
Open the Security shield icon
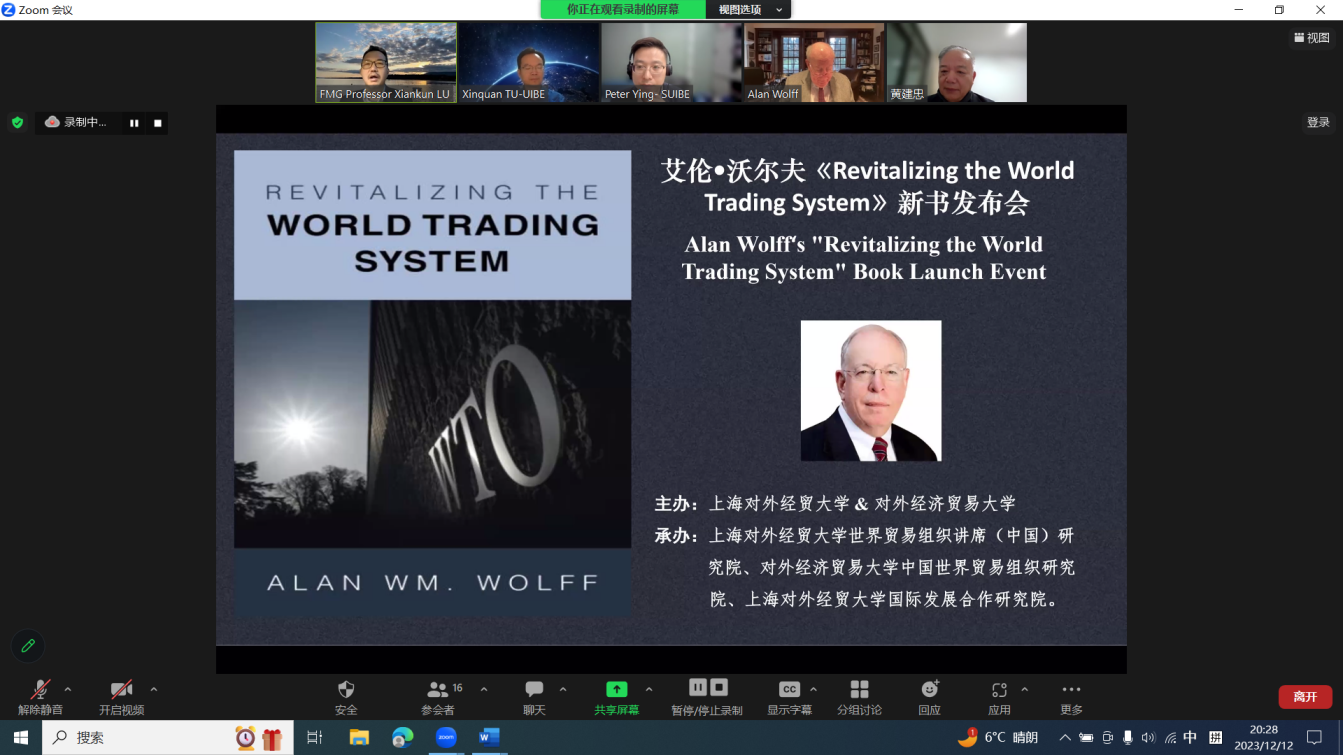coord(346,690)
